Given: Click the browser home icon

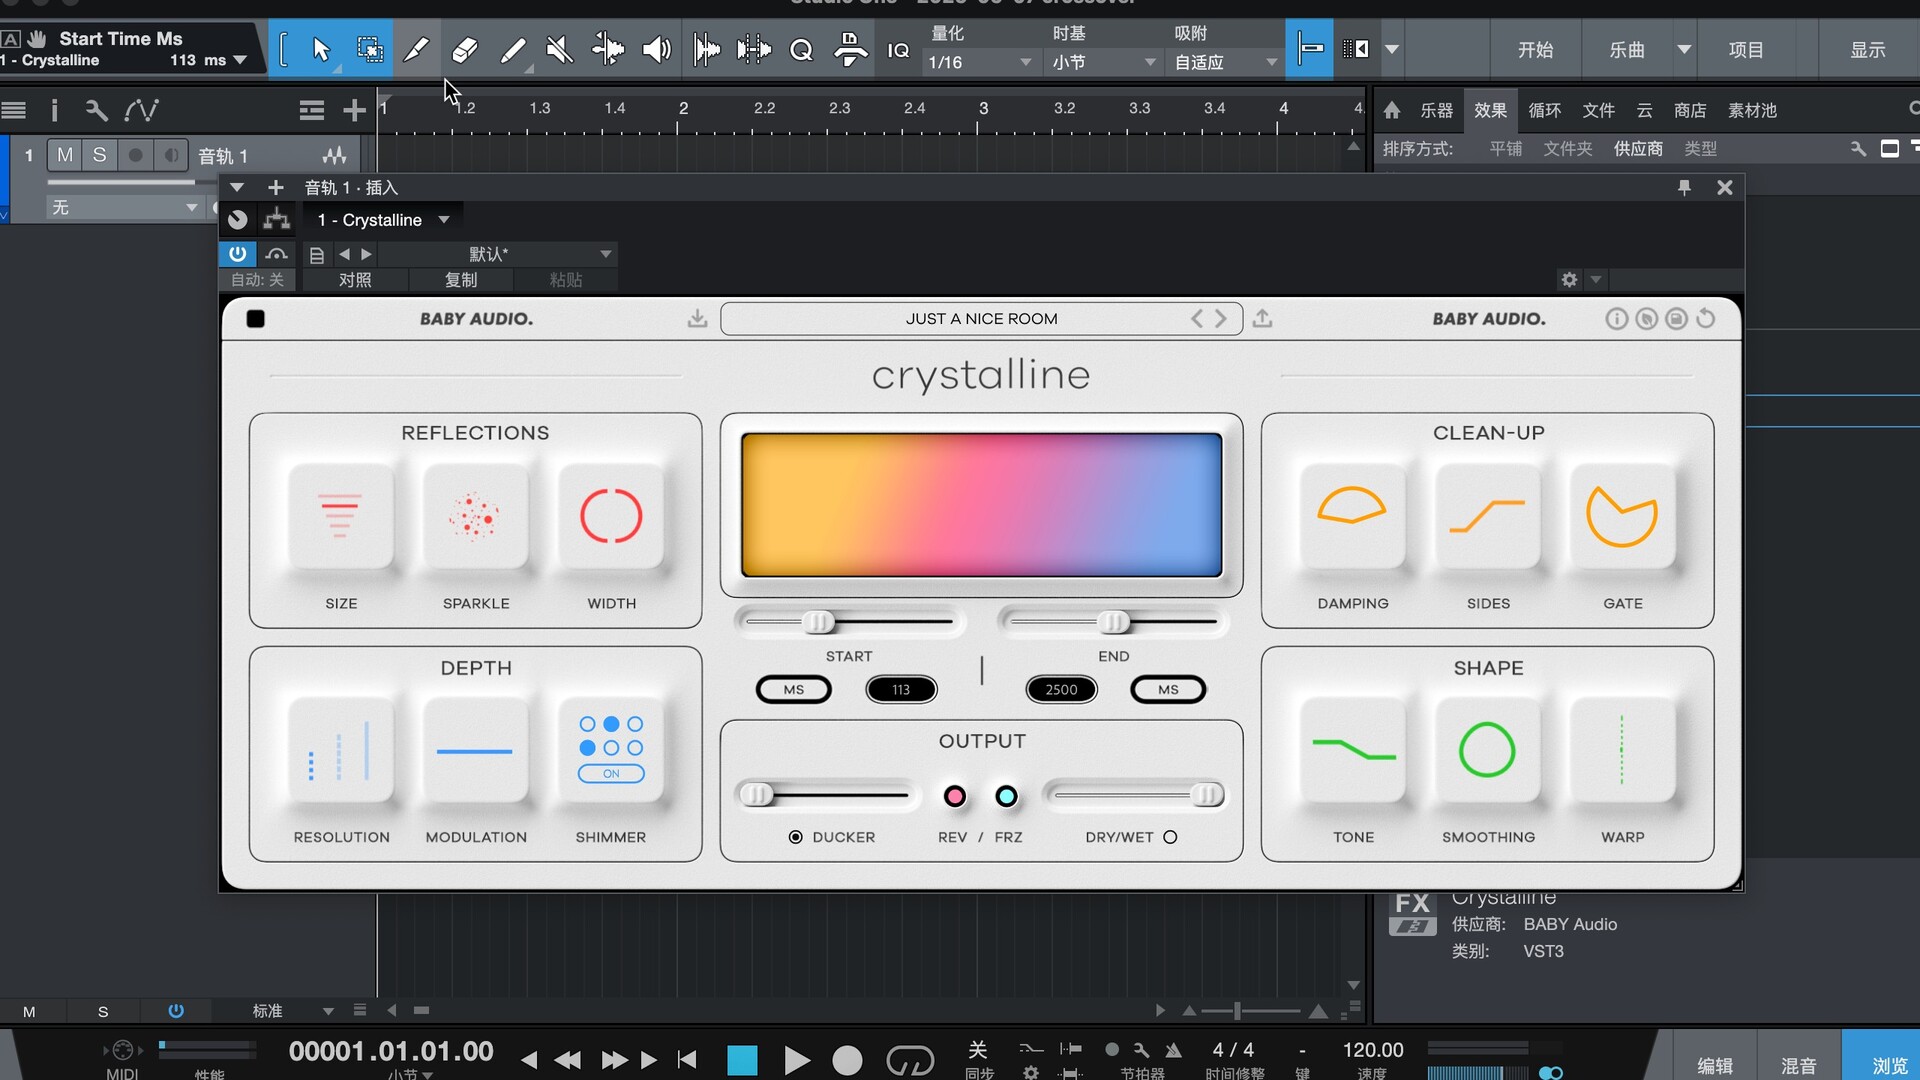Looking at the screenshot, I should click(1392, 110).
